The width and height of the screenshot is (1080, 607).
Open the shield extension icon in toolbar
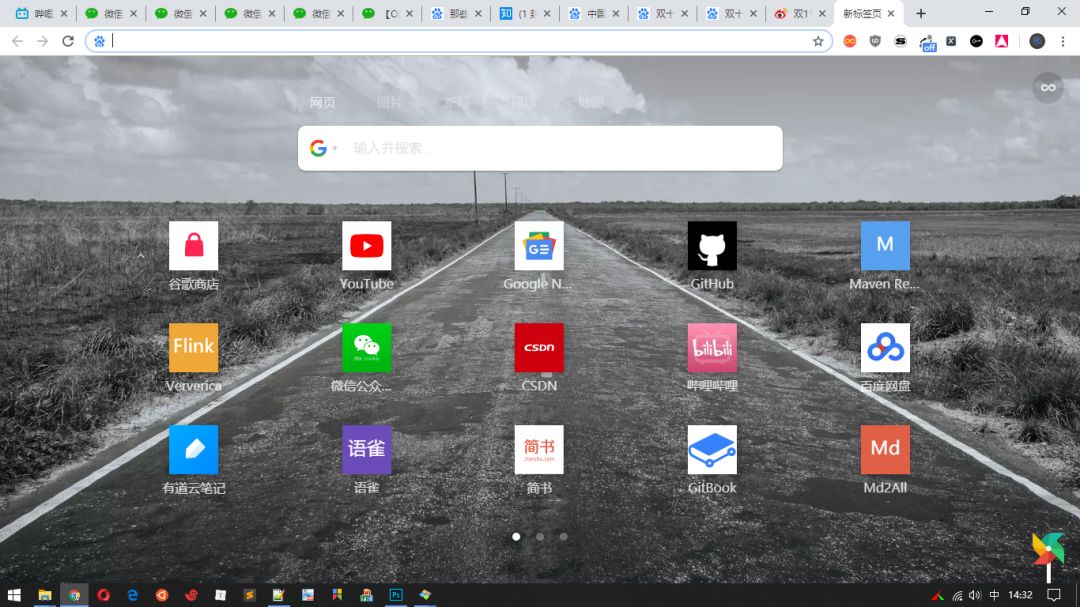click(x=875, y=41)
